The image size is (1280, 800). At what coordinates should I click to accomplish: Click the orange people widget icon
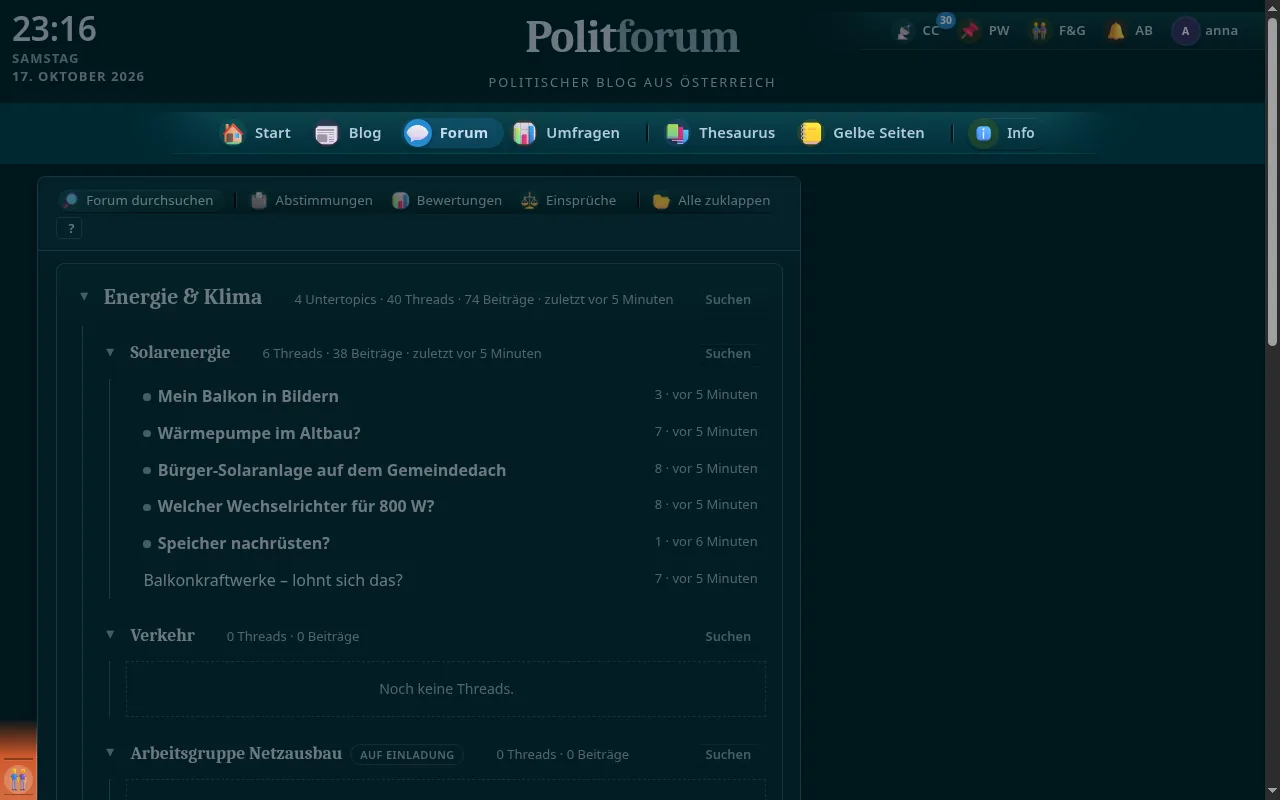tap(18, 779)
